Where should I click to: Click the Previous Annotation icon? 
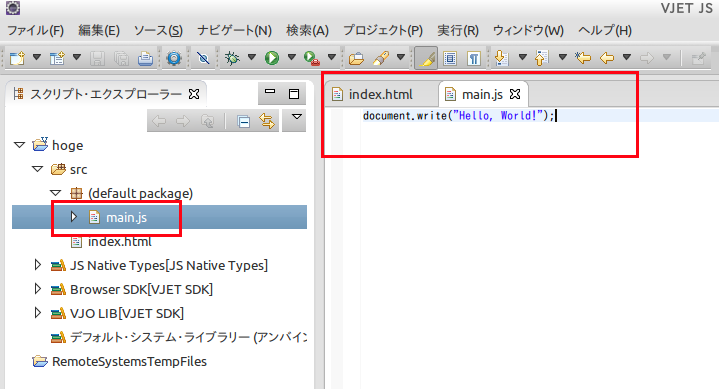click(542, 58)
